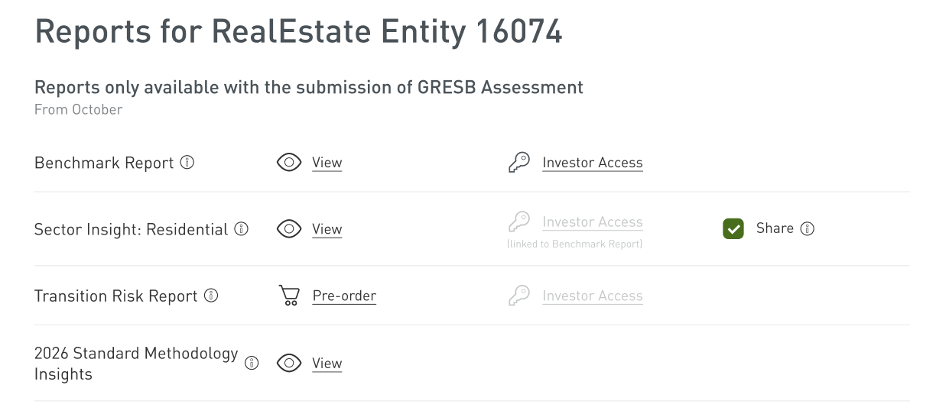Screen dimensions: 936x414
Task: Click the info icon beside Transition Risk Report
Action: pyautogui.click(x=211, y=295)
